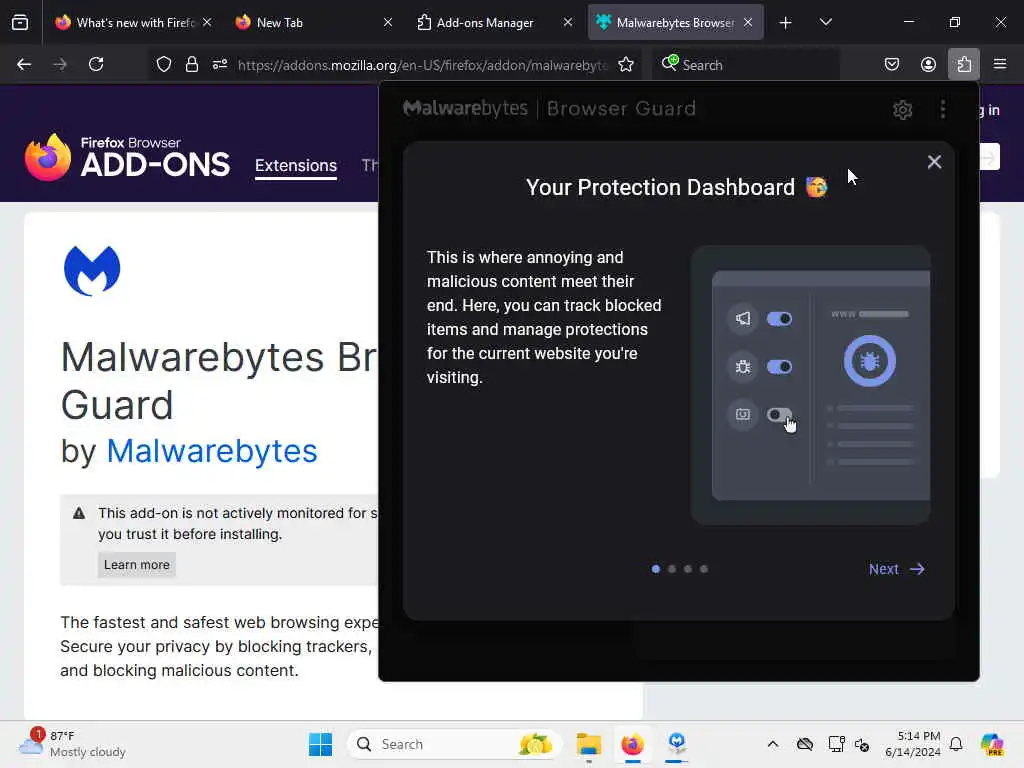
Task: Click the tracking protection shield icon
Action: pos(164,64)
